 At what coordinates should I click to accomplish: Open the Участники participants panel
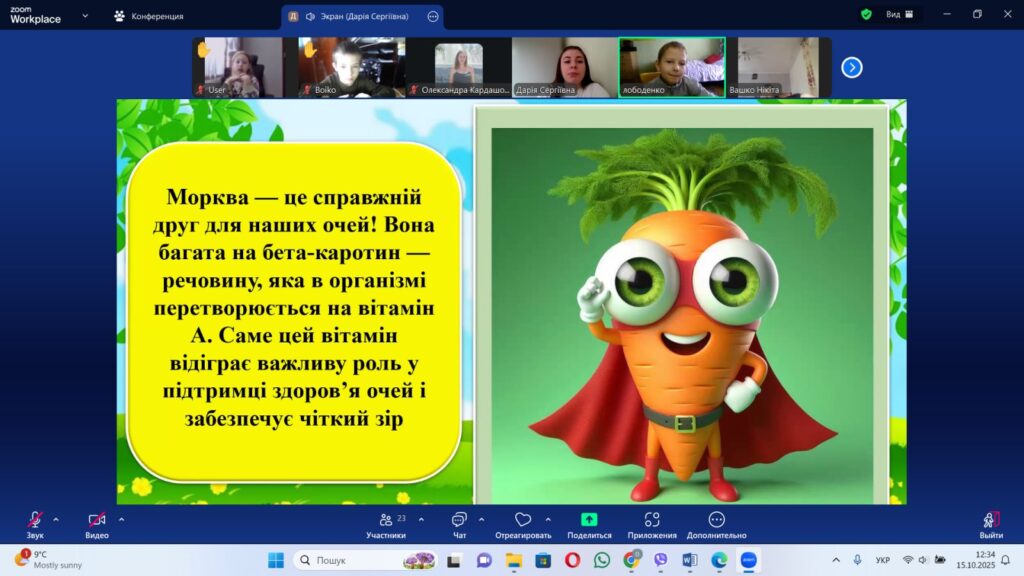click(386, 524)
